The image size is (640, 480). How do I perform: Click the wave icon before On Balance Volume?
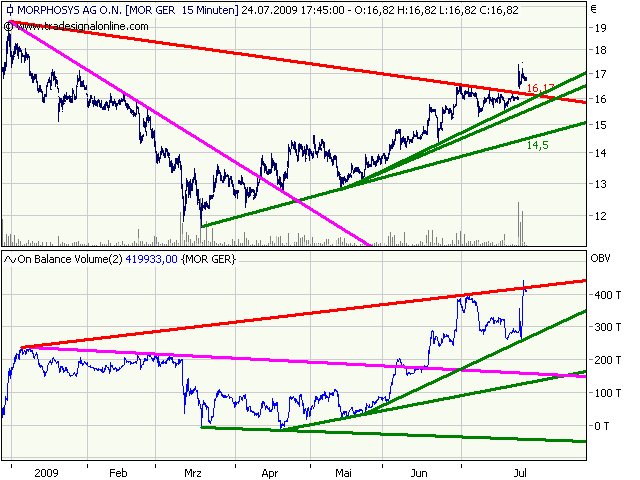point(10,260)
